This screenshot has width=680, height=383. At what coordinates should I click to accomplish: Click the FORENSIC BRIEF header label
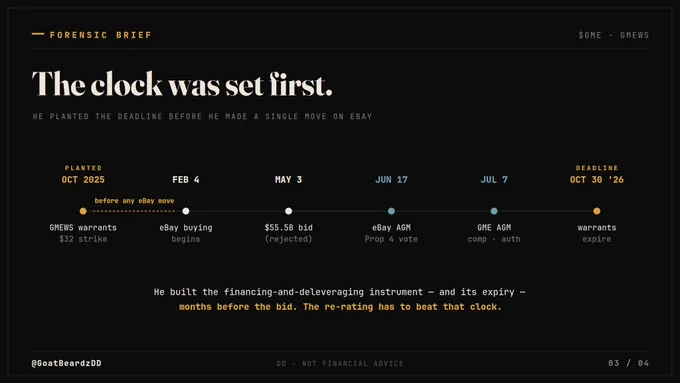(101, 35)
